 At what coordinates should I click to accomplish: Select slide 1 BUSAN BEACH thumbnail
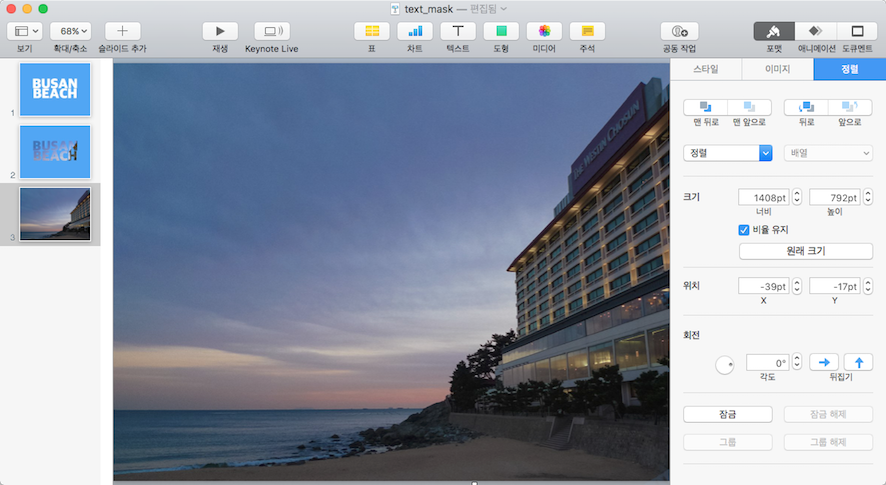click(x=55, y=89)
